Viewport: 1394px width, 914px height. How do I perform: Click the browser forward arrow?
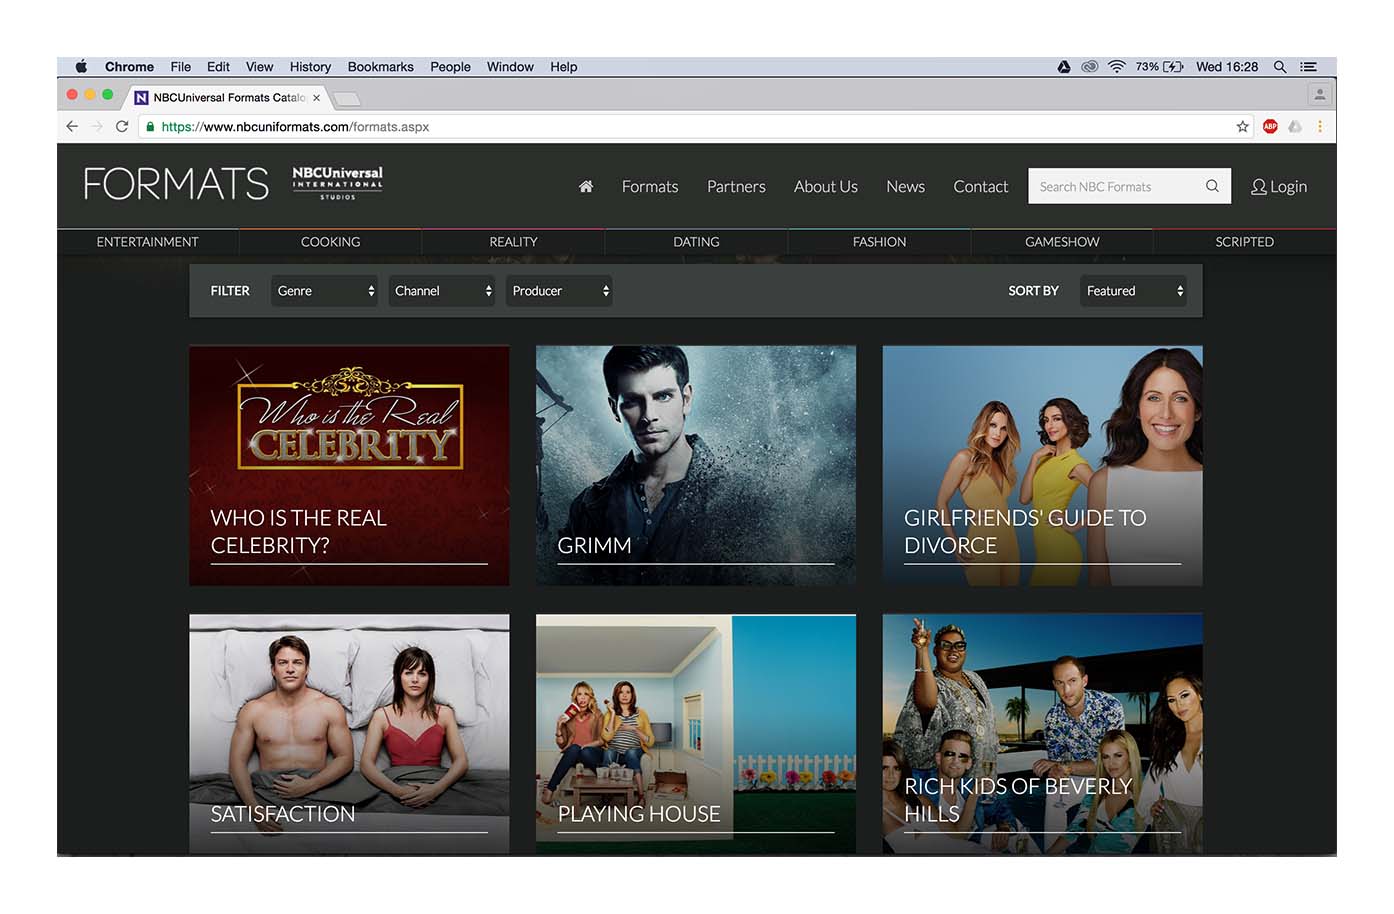[97, 126]
